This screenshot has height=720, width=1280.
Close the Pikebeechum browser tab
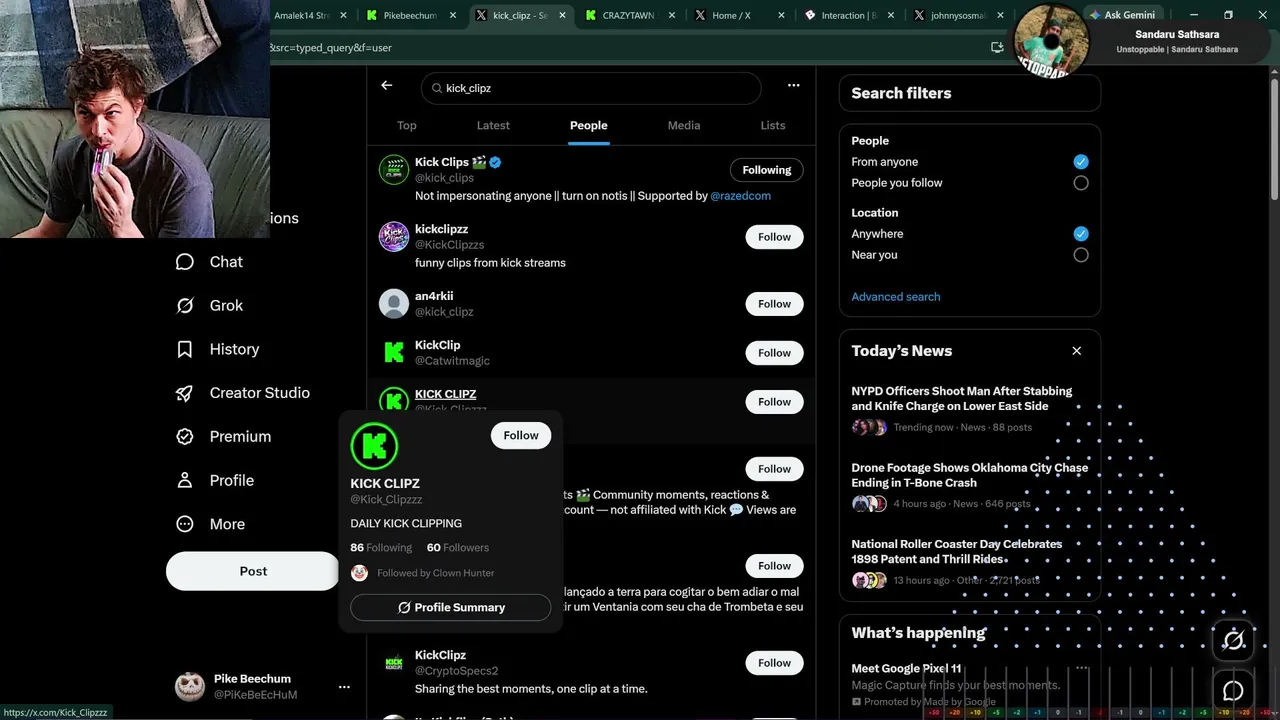pyautogui.click(x=452, y=15)
